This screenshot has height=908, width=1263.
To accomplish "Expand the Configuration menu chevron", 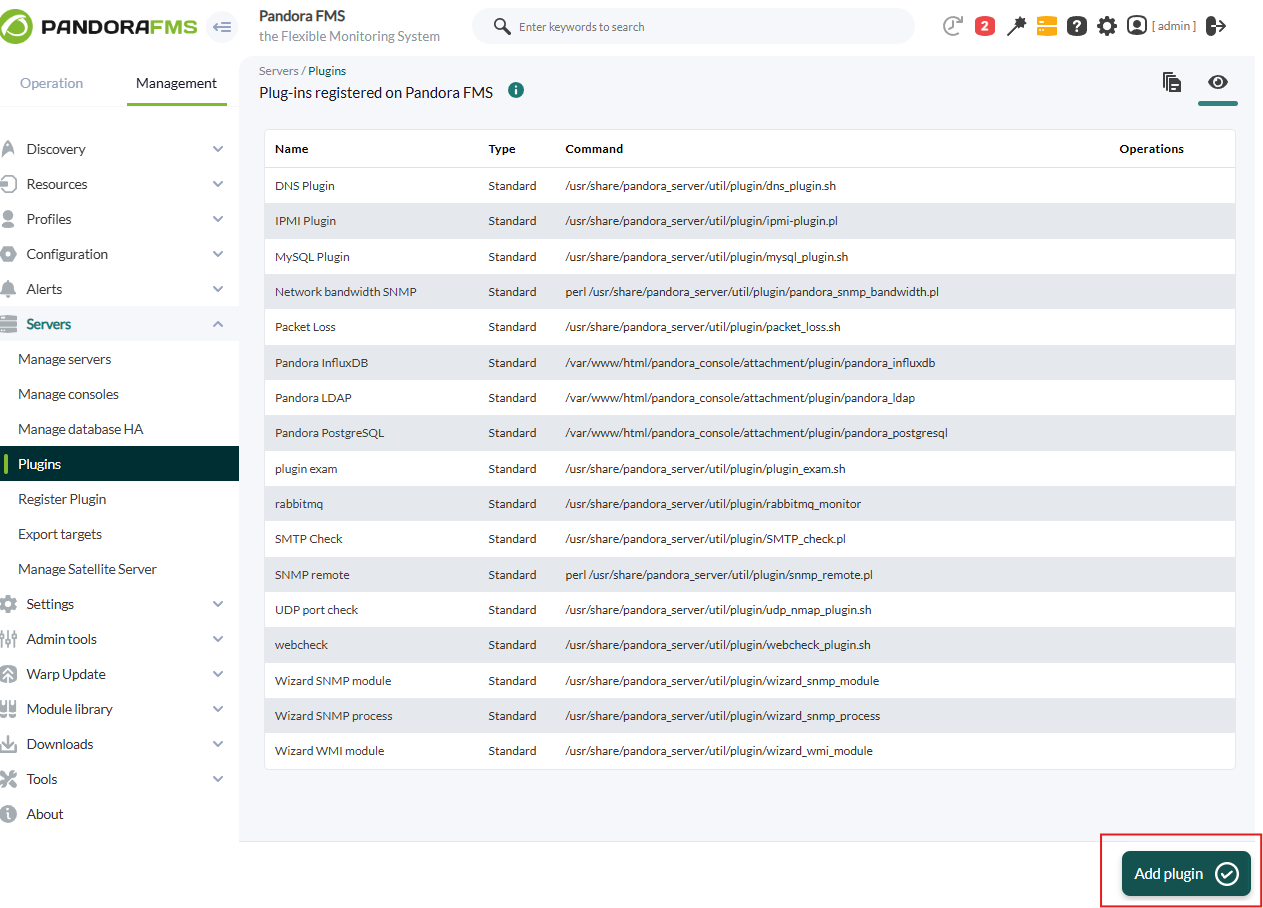I will 218,254.
